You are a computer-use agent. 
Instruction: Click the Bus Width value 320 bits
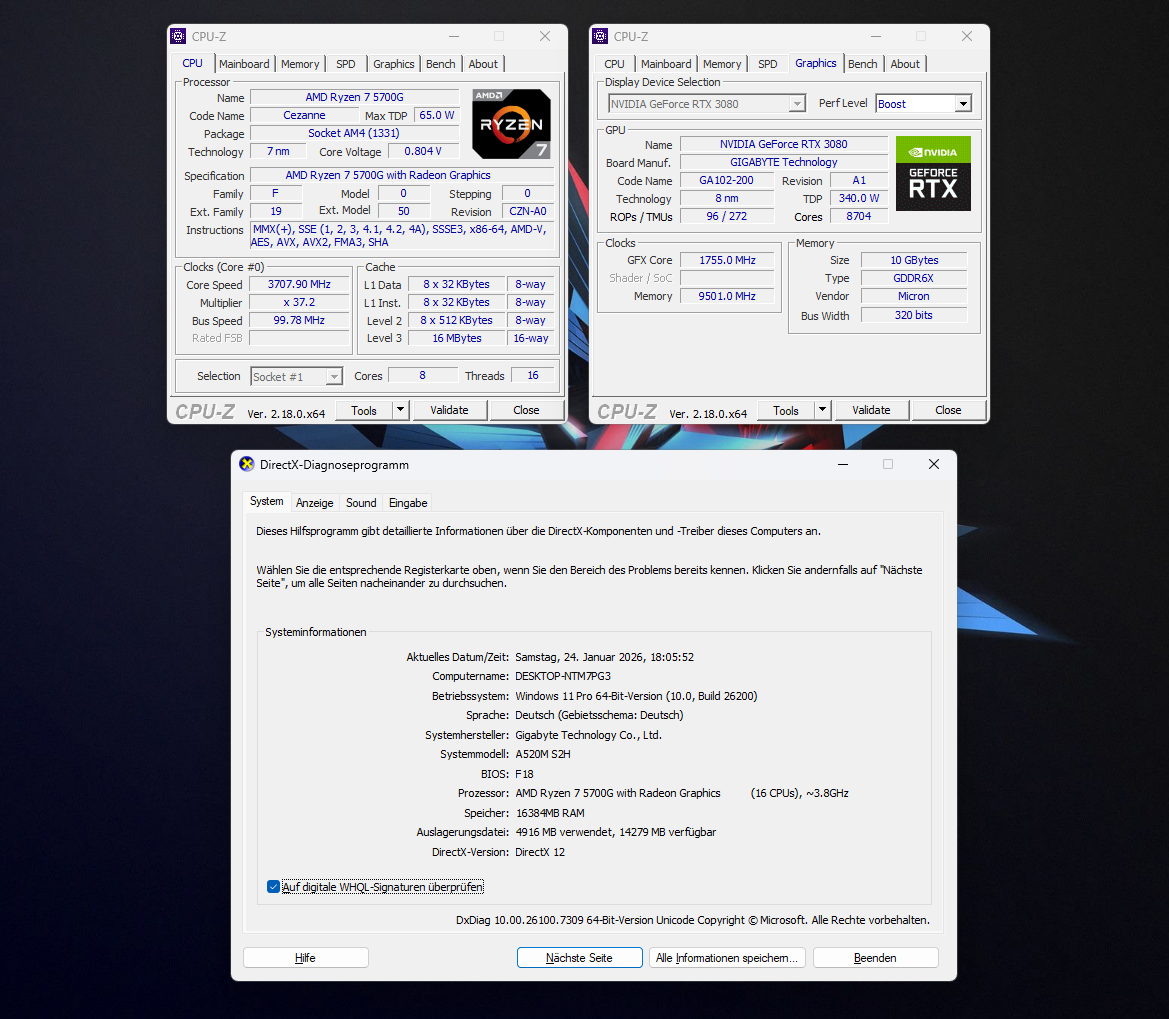[913, 315]
